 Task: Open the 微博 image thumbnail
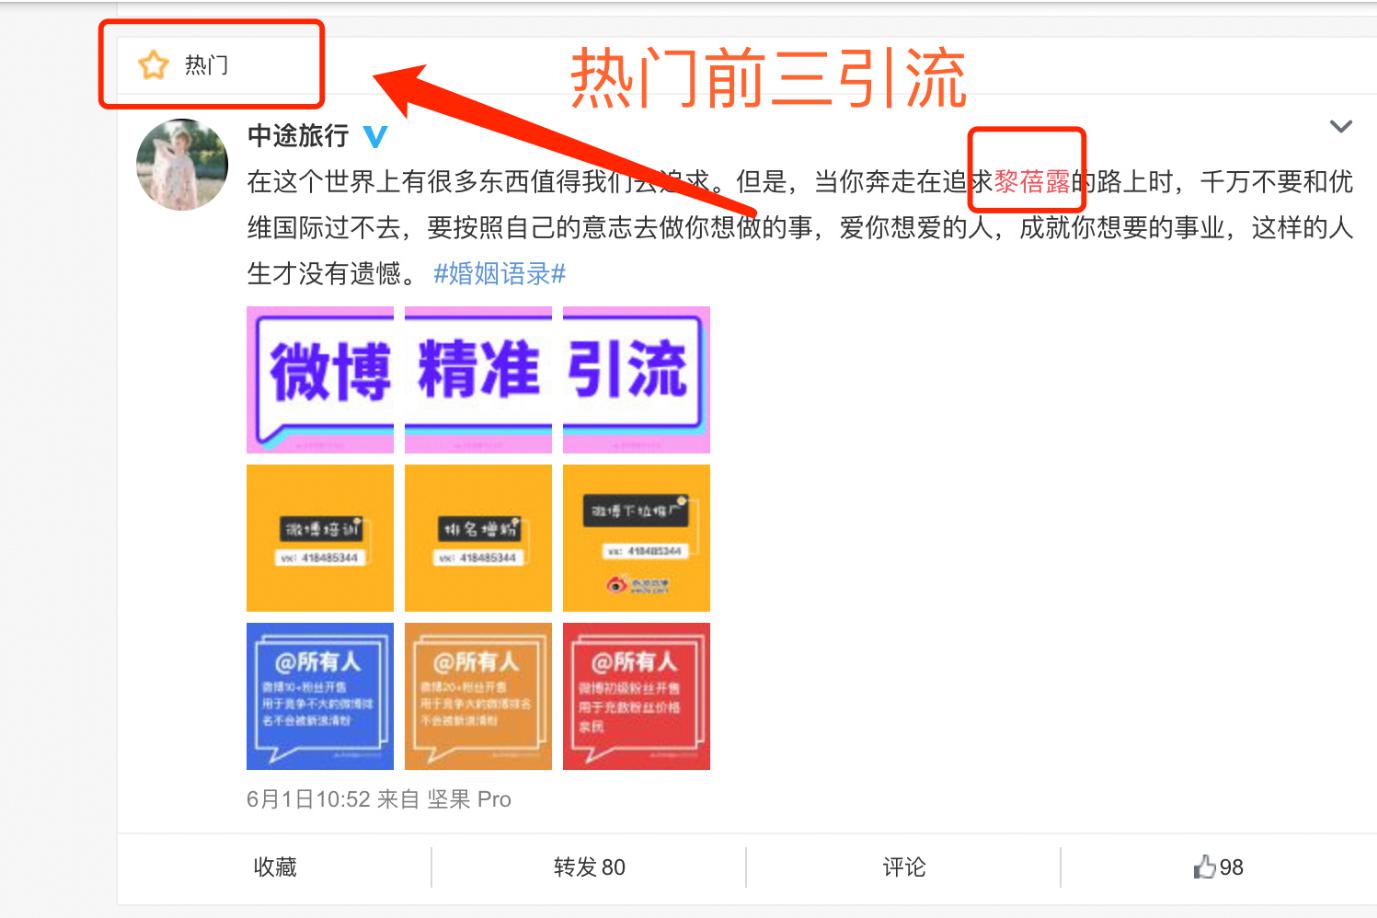pos(320,380)
